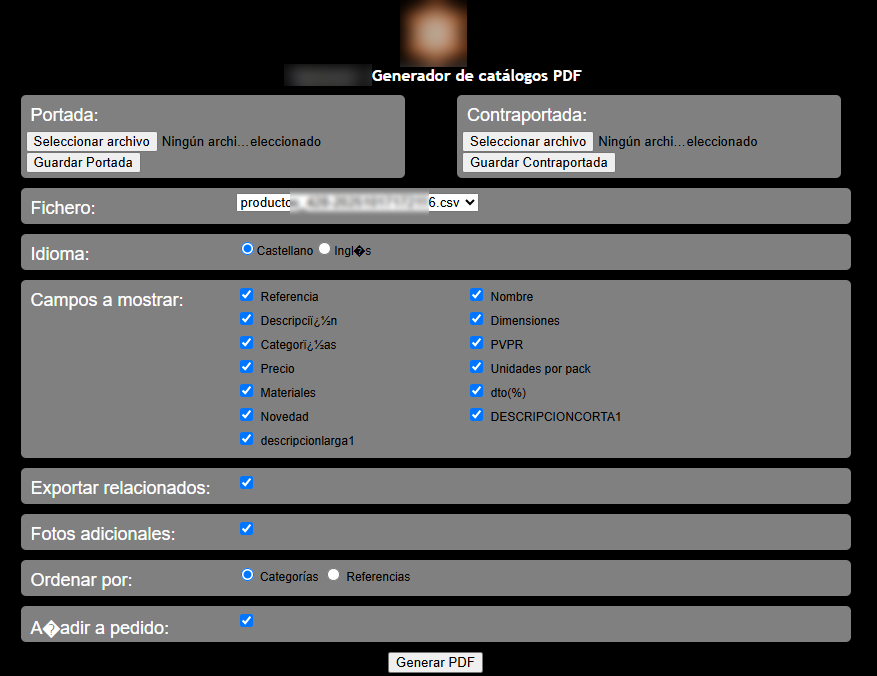Uncheck the Referencia field checkbox
Screen dimensions: 877x676
pyautogui.click(x=247, y=295)
